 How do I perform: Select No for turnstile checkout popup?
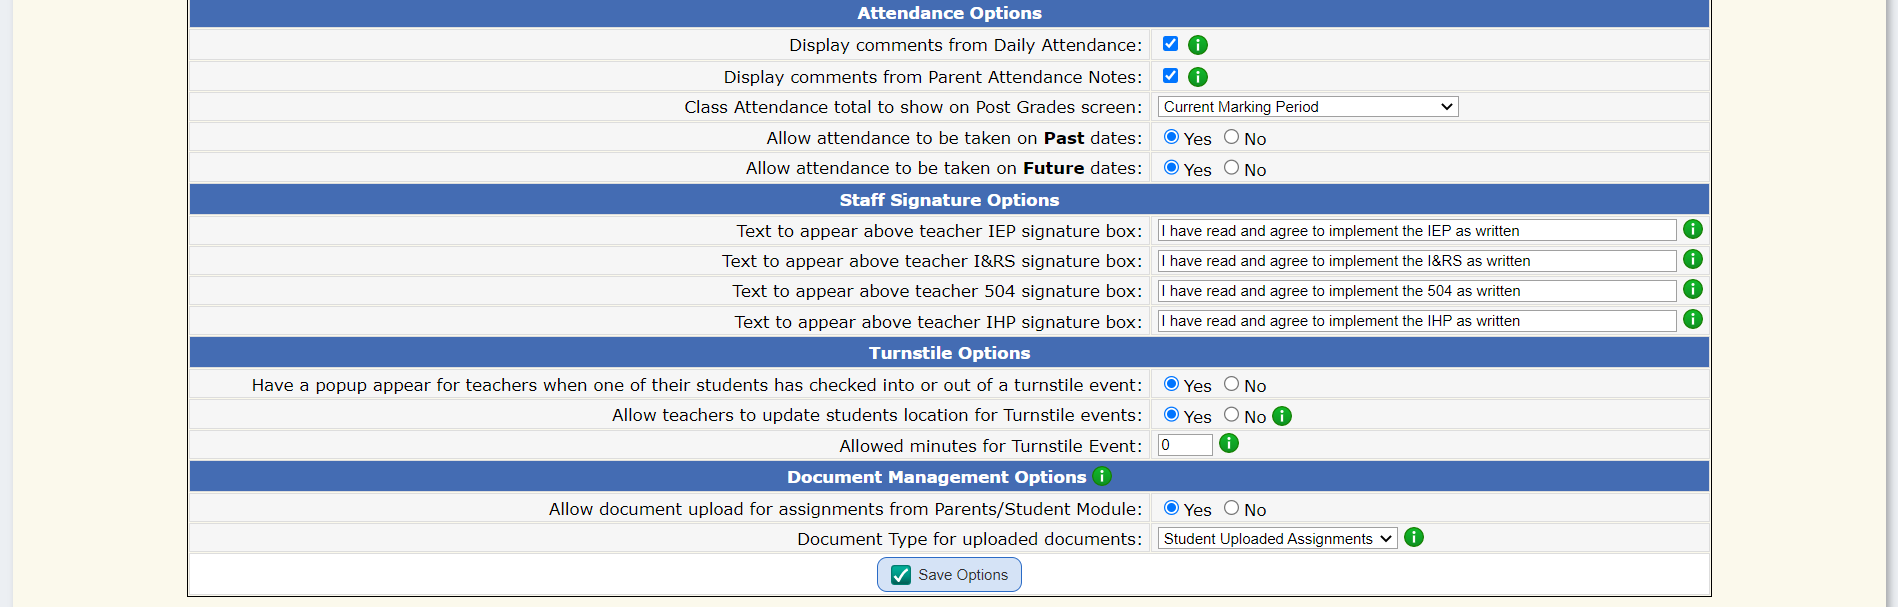[x=1230, y=385]
